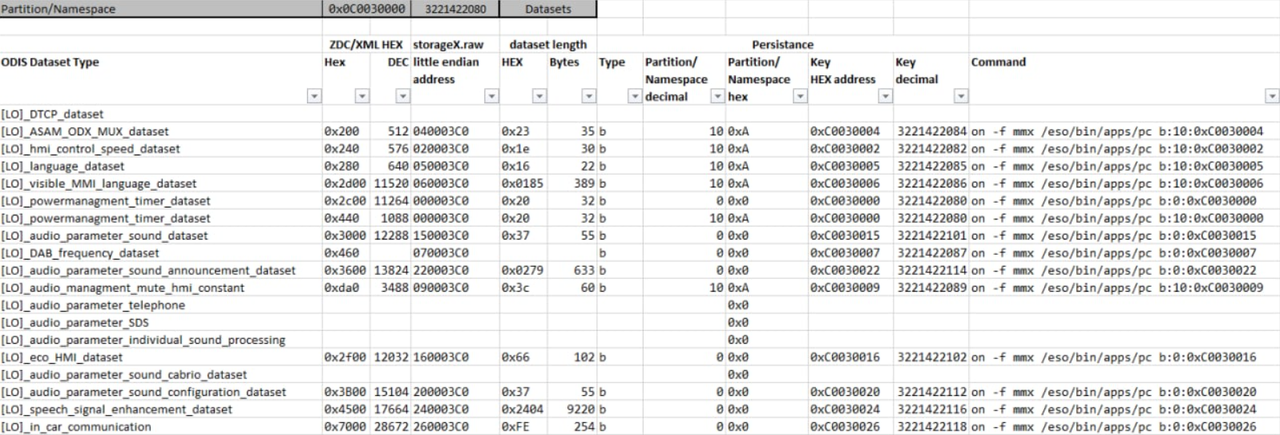Image resolution: width=1280 pixels, height=435 pixels.
Task: Click the dataset length header cell
Action: pos(548,45)
